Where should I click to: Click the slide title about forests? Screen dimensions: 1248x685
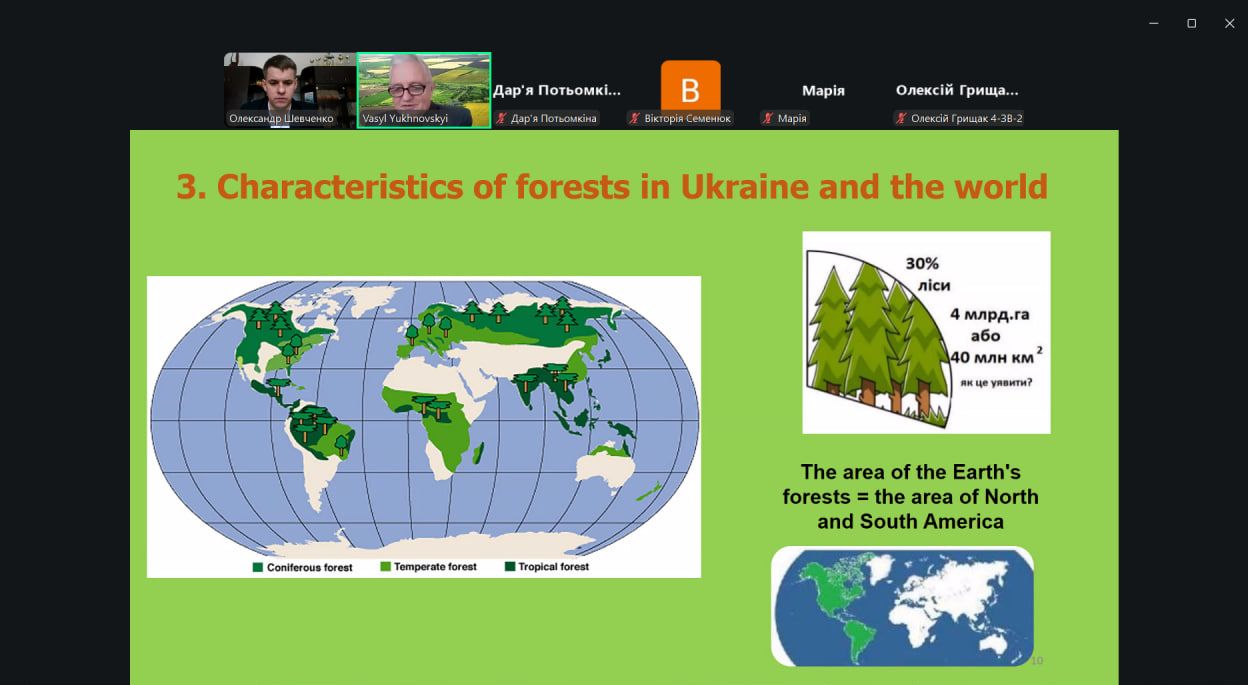coord(612,187)
